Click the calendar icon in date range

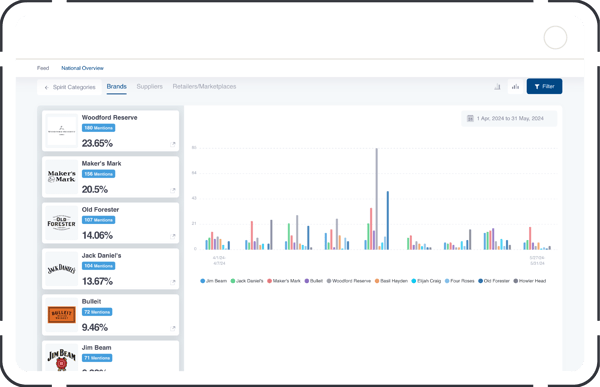click(470, 119)
